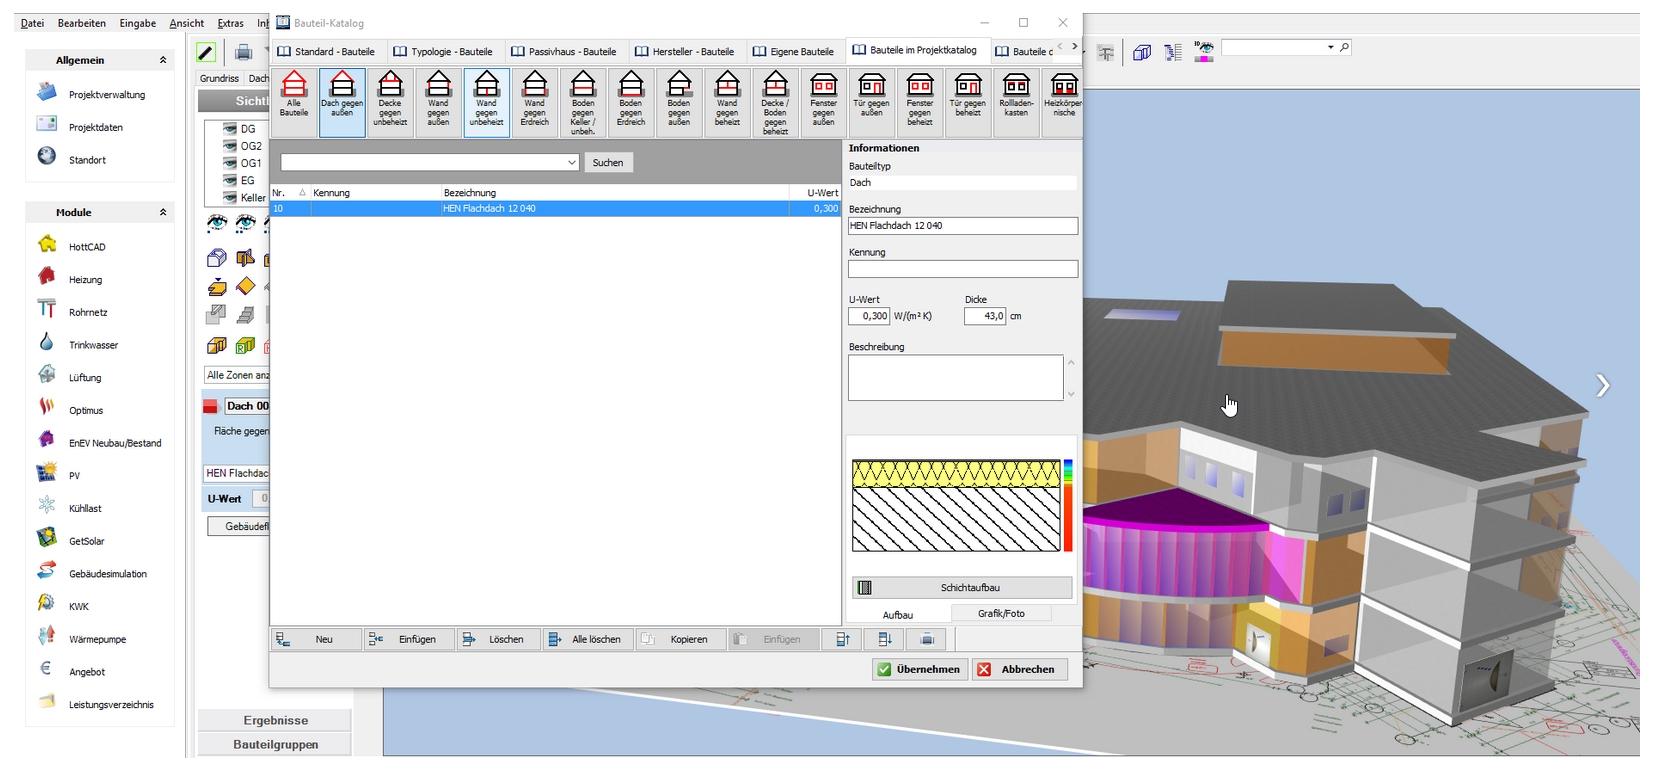Toggle visibility of the EG floor

point(230,180)
